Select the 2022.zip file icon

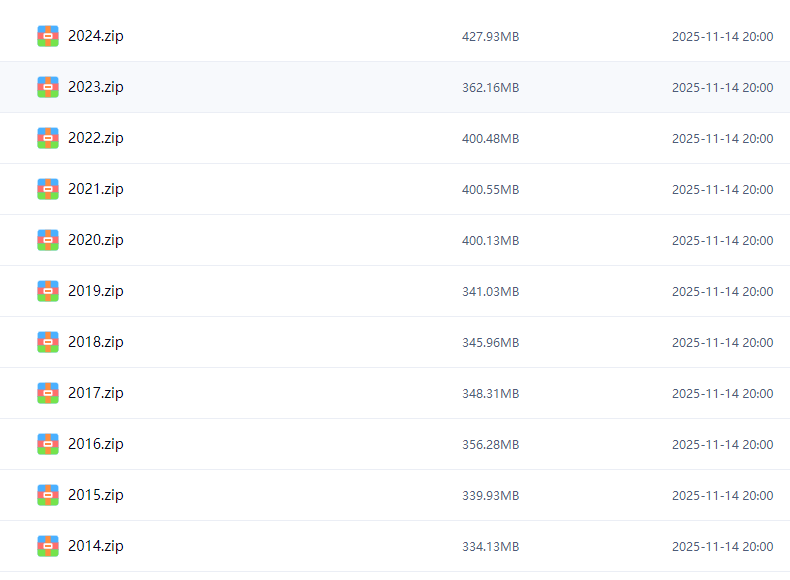(x=48, y=138)
